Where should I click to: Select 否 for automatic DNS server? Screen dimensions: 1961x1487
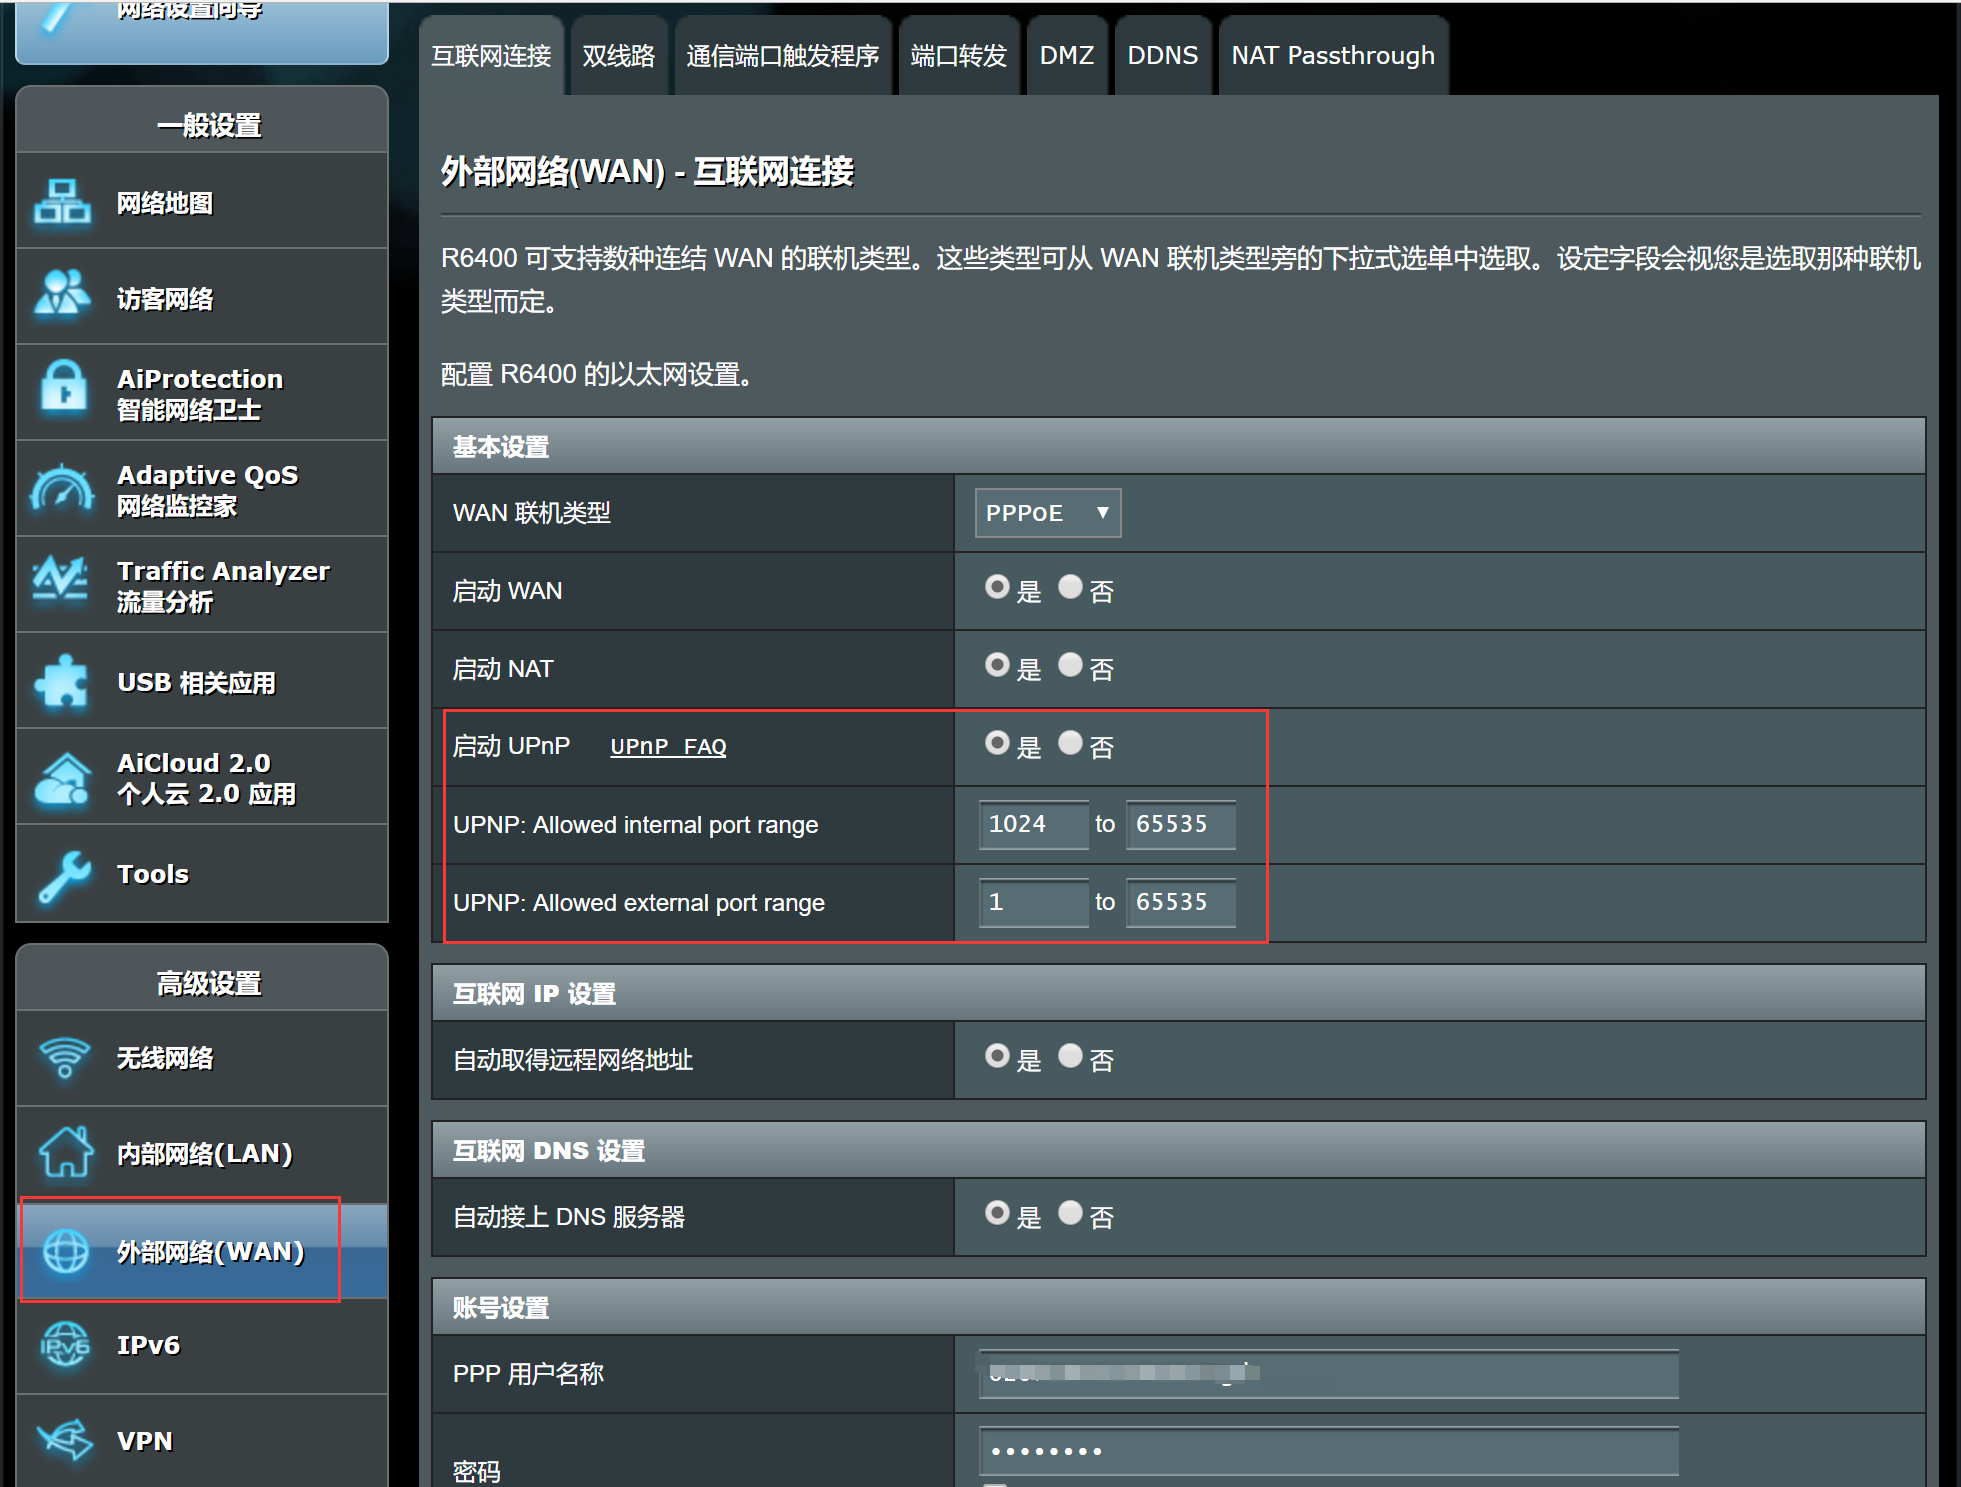1070,1213
